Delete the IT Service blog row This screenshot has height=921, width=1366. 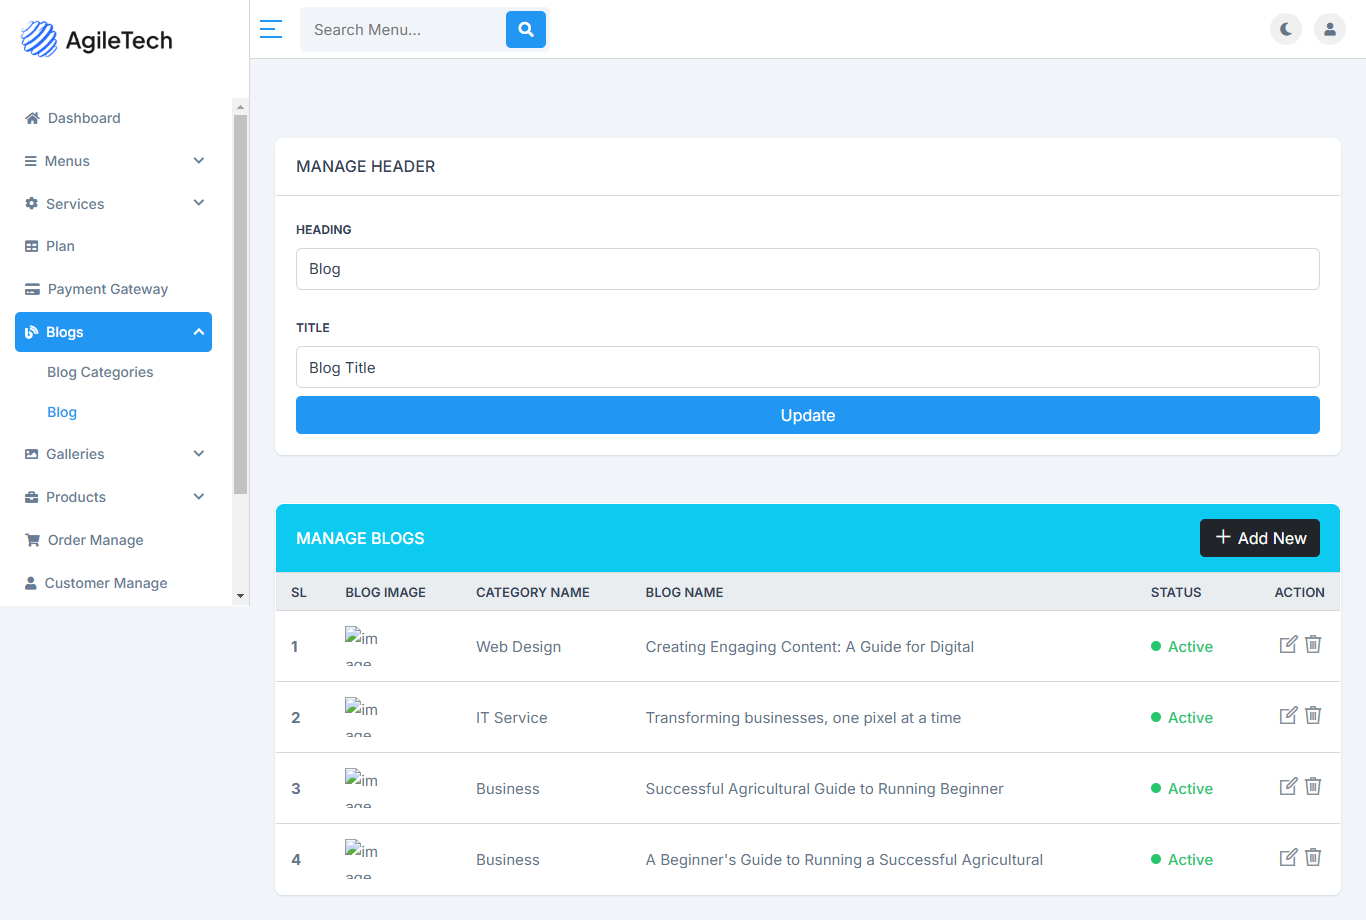pyautogui.click(x=1313, y=715)
